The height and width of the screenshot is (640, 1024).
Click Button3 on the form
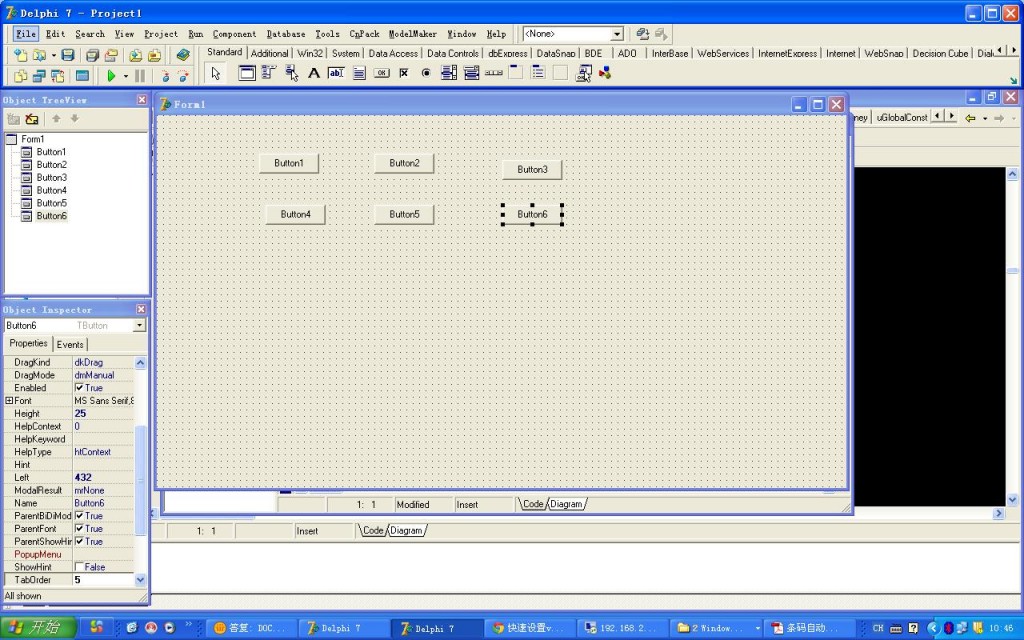[532, 170]
